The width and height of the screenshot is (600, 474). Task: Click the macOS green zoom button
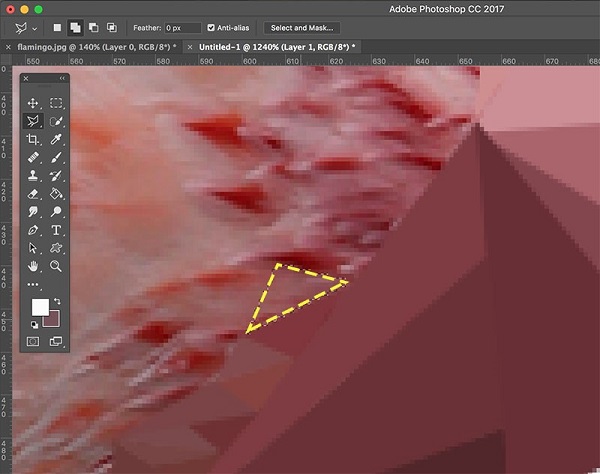(38, 9)
